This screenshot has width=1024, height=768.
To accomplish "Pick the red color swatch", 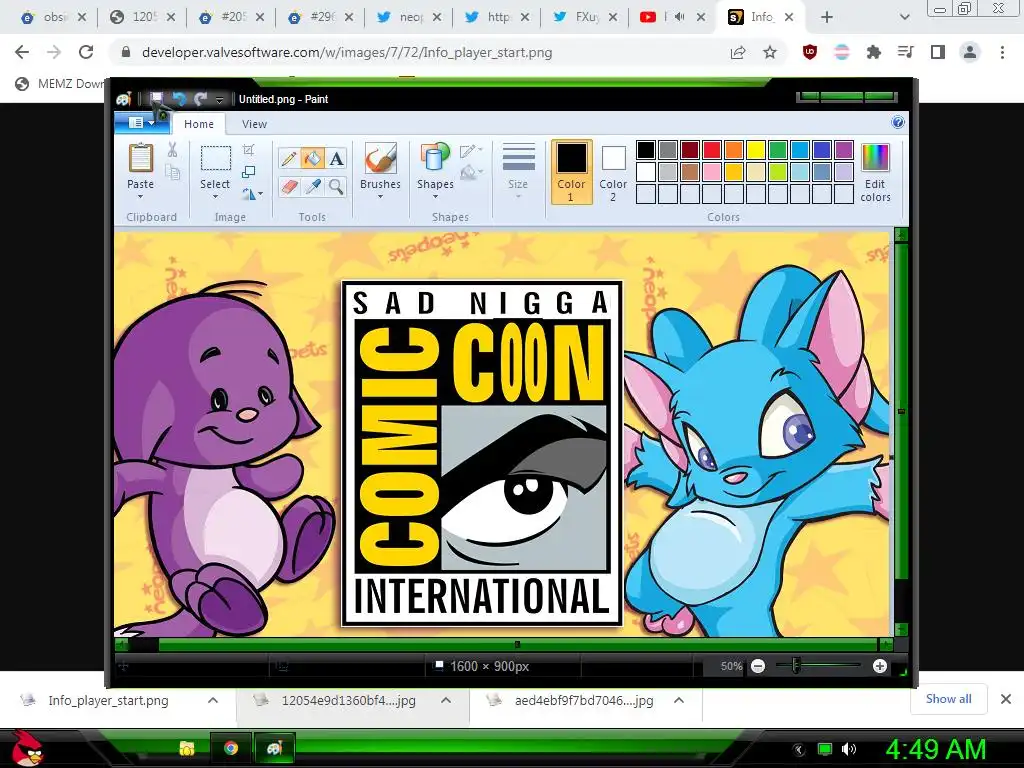I will (712, 150).
